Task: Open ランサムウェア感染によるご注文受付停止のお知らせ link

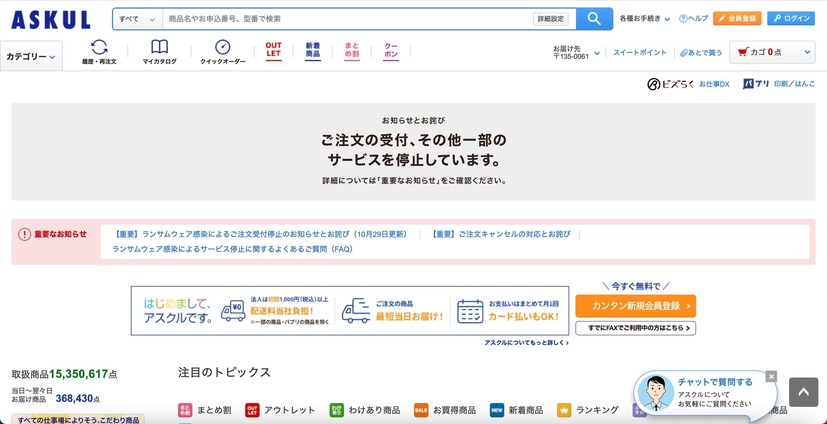Action: tap(260, 234)
